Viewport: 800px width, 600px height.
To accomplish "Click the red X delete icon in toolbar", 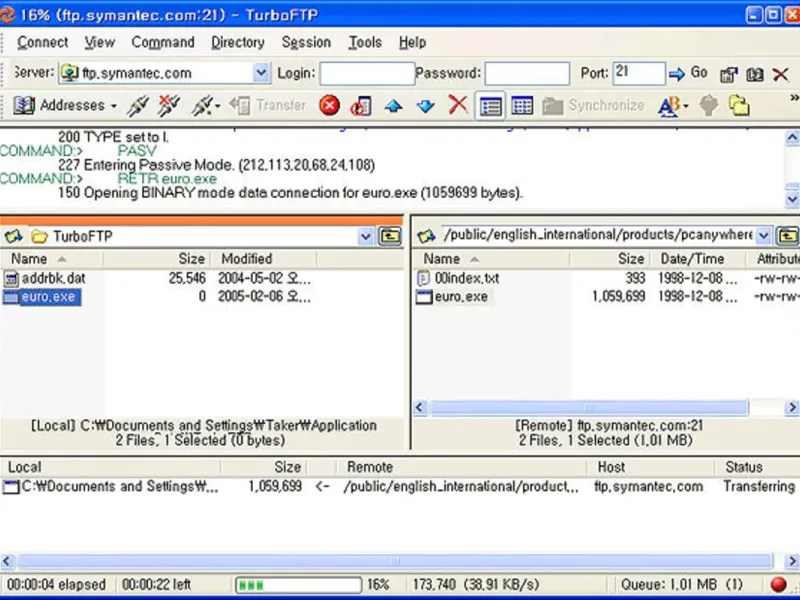I will pos(458,105).
